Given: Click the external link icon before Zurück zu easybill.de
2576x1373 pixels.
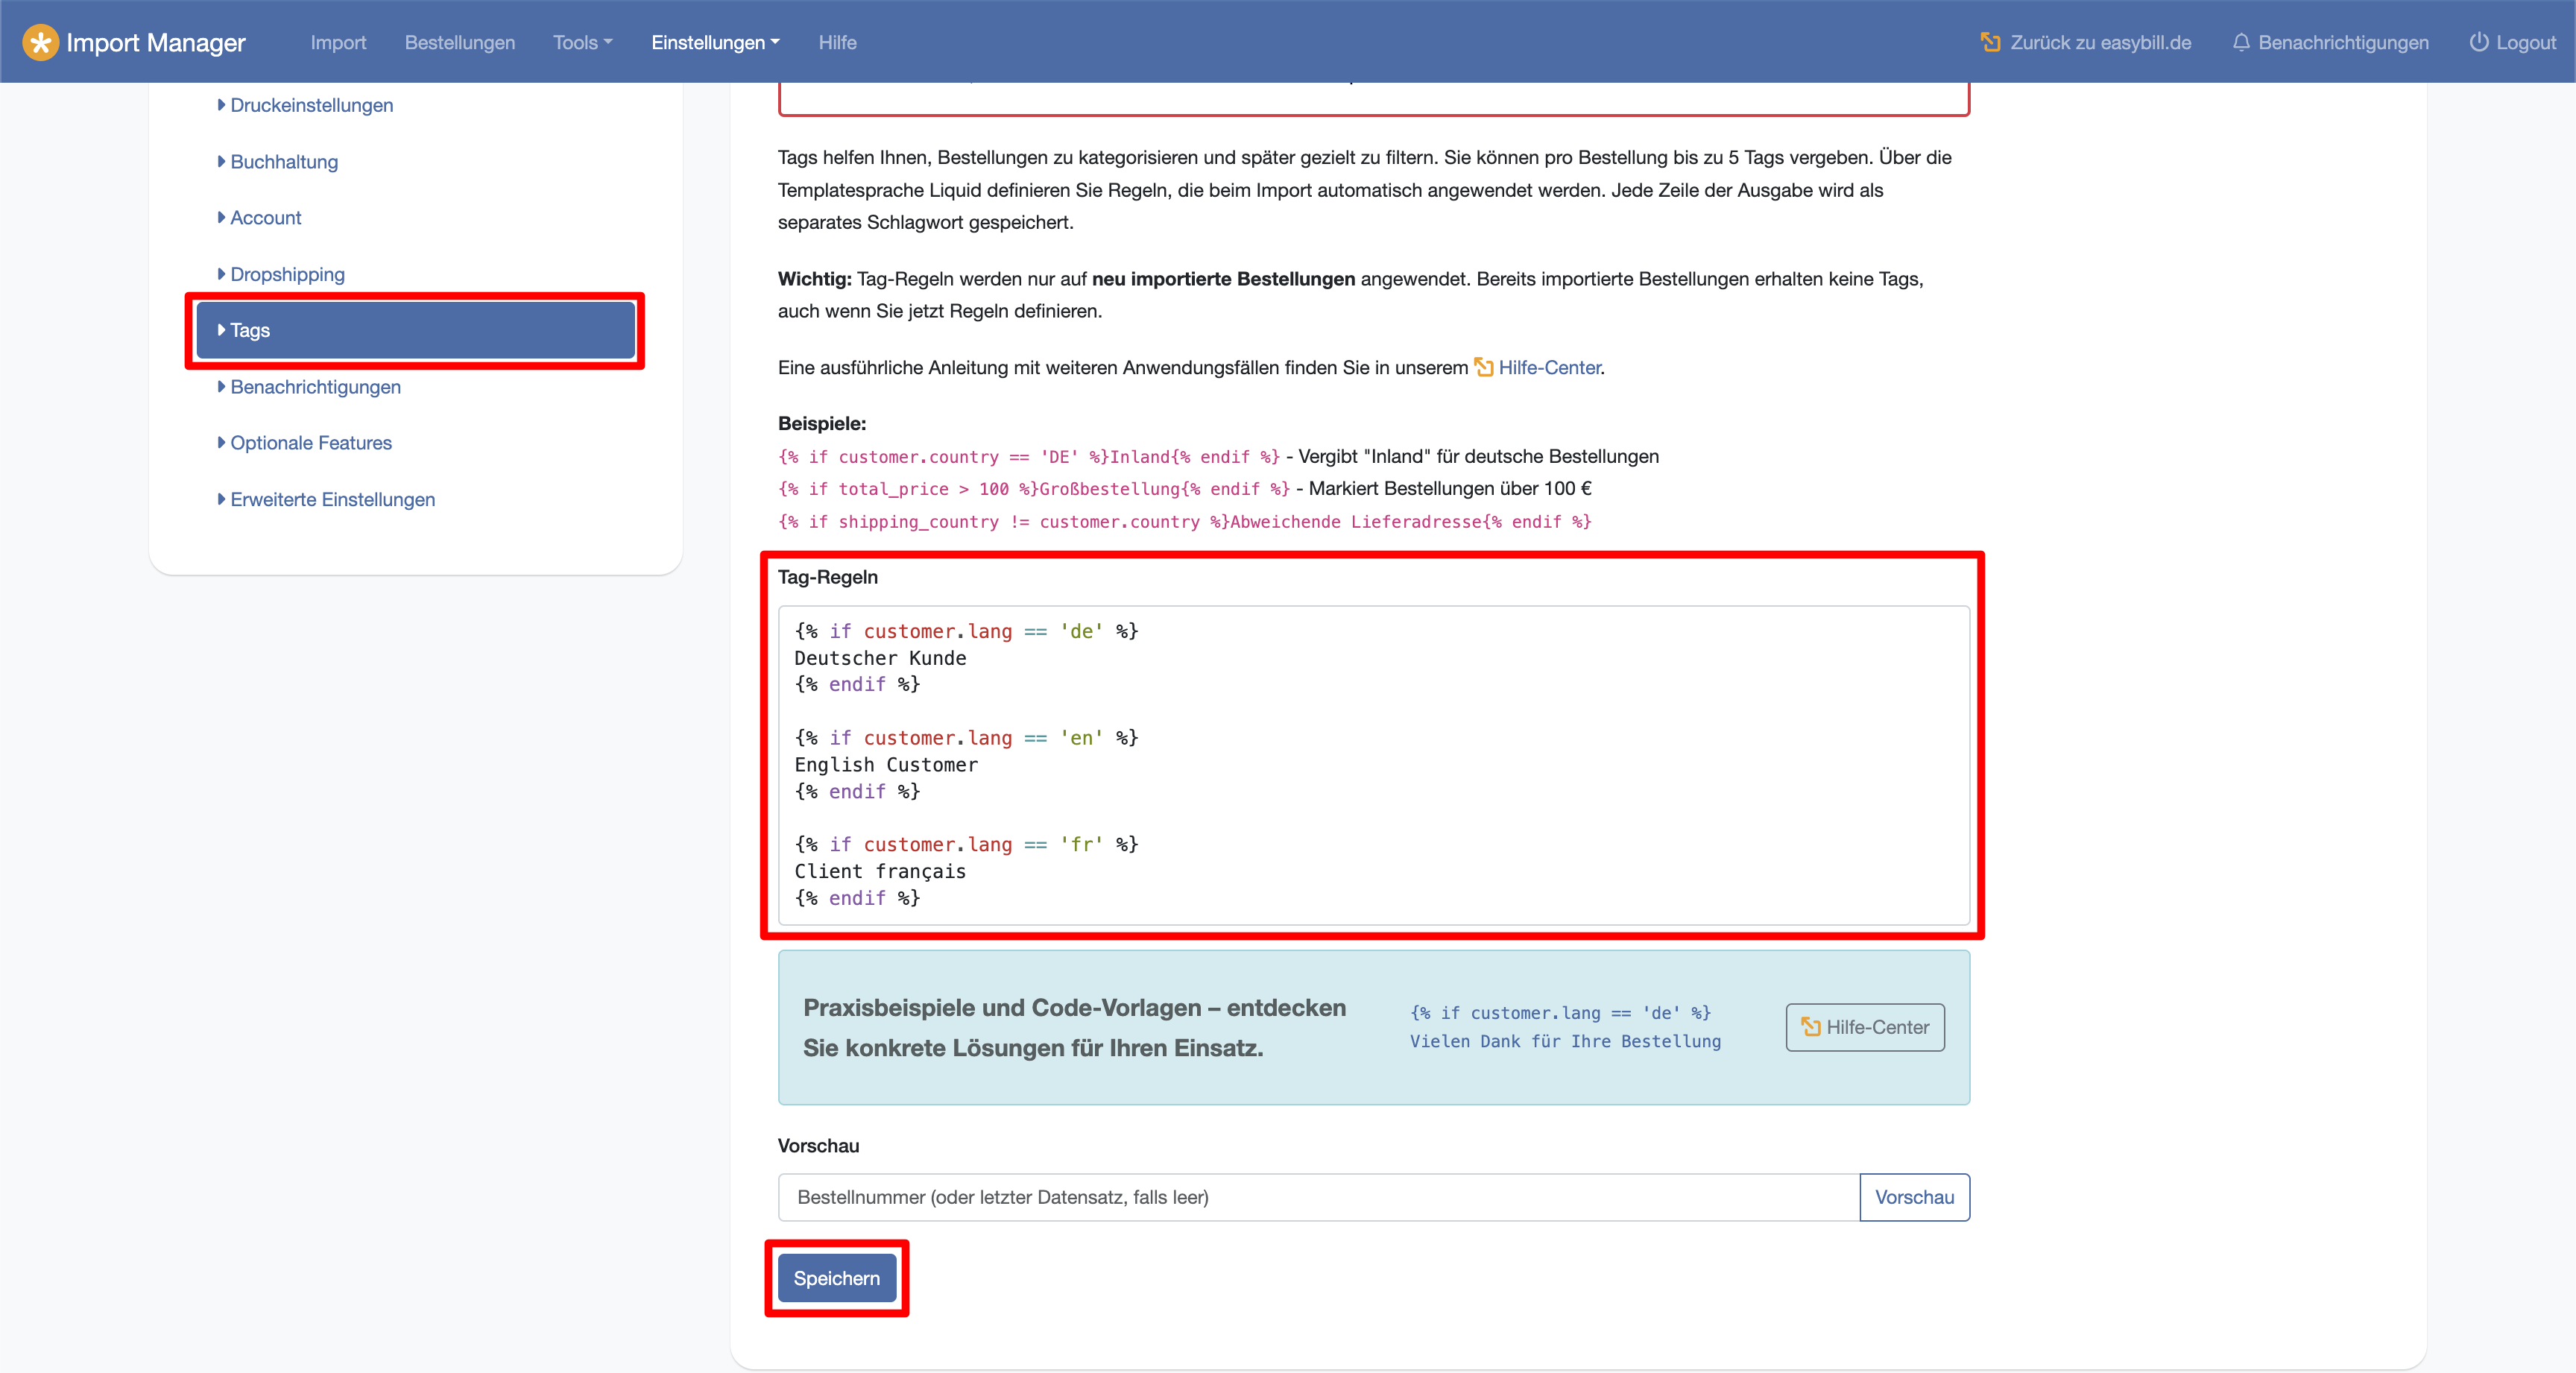Looking at the screenshot, I should click(x=1990, y=42).
